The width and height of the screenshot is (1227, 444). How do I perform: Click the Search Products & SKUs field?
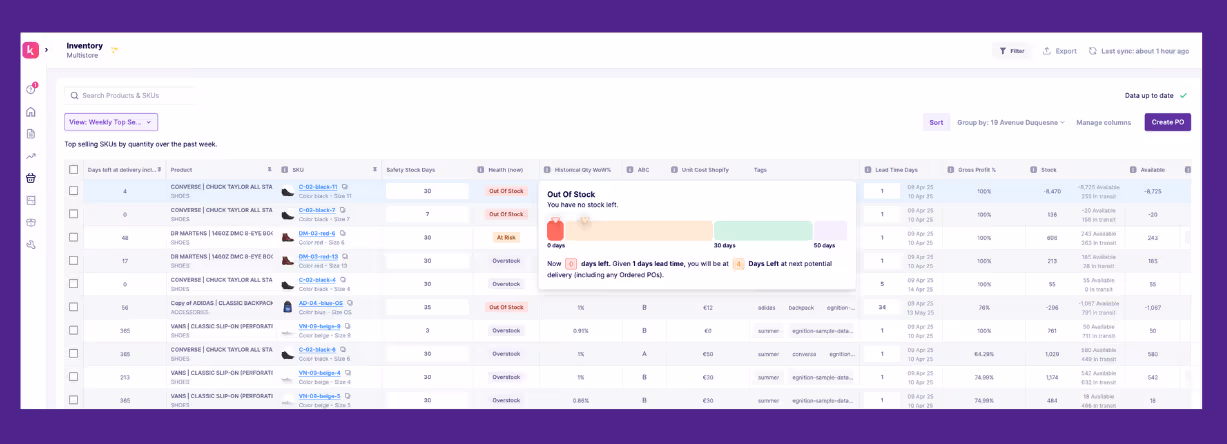tap(130, 95)
